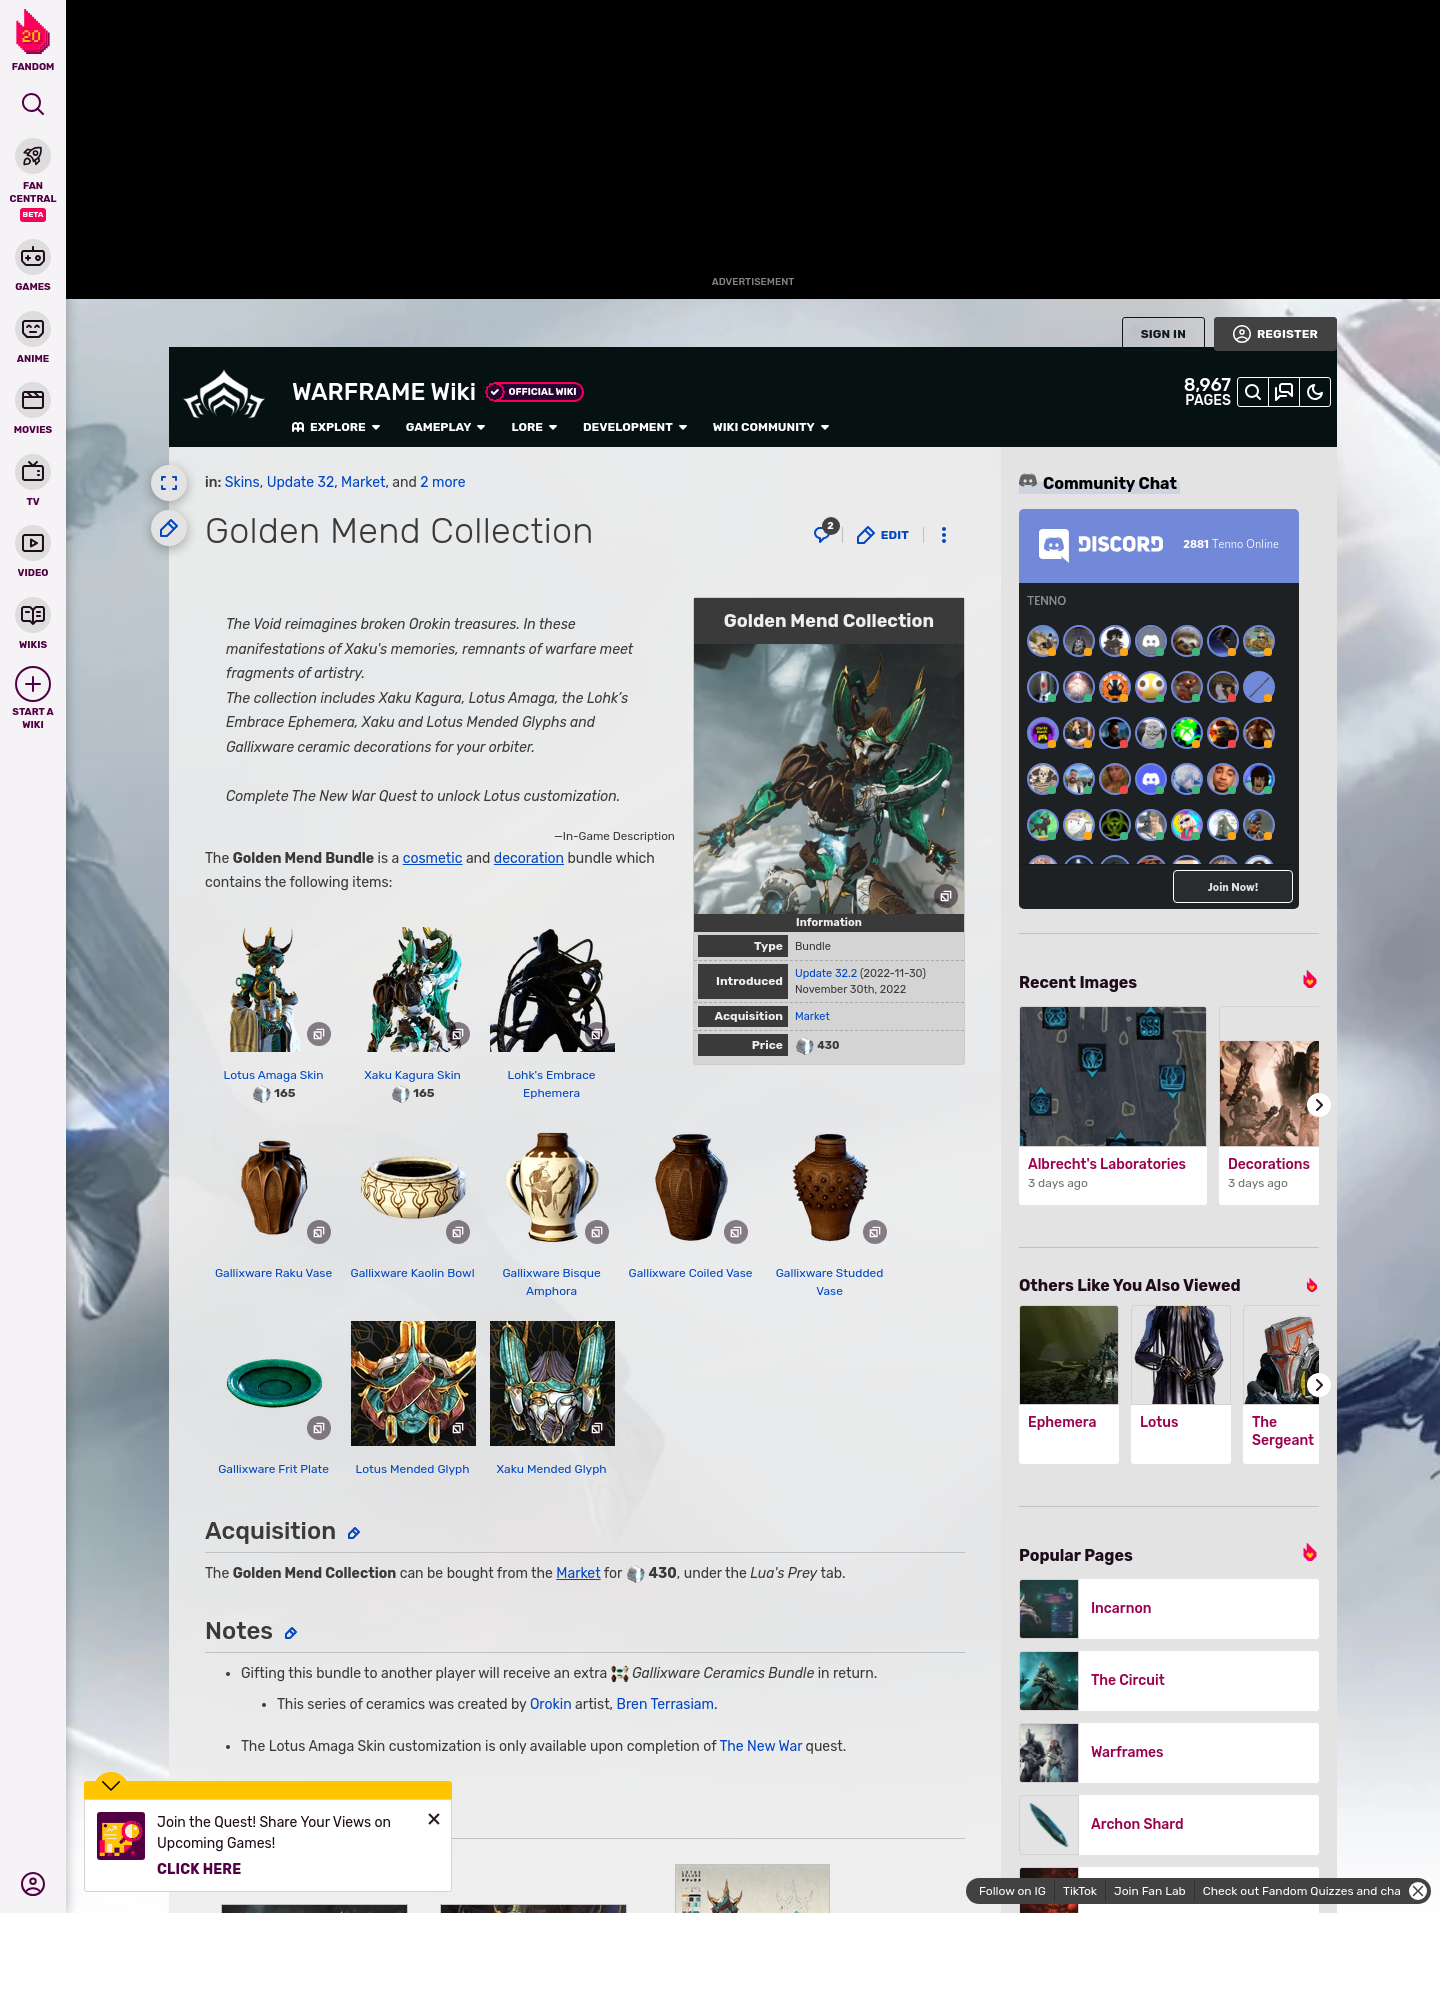Screen dimensions: 1440x2000
Task: Open the Gallixware Studded Vase link
Action: coord(830,1282)
